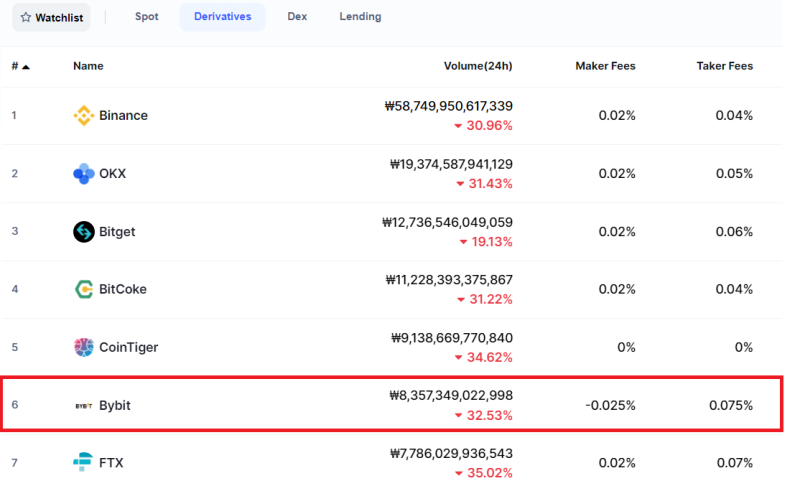Open the Watchlist button
This screenshot has height=491, width=800.
point(51,17)
